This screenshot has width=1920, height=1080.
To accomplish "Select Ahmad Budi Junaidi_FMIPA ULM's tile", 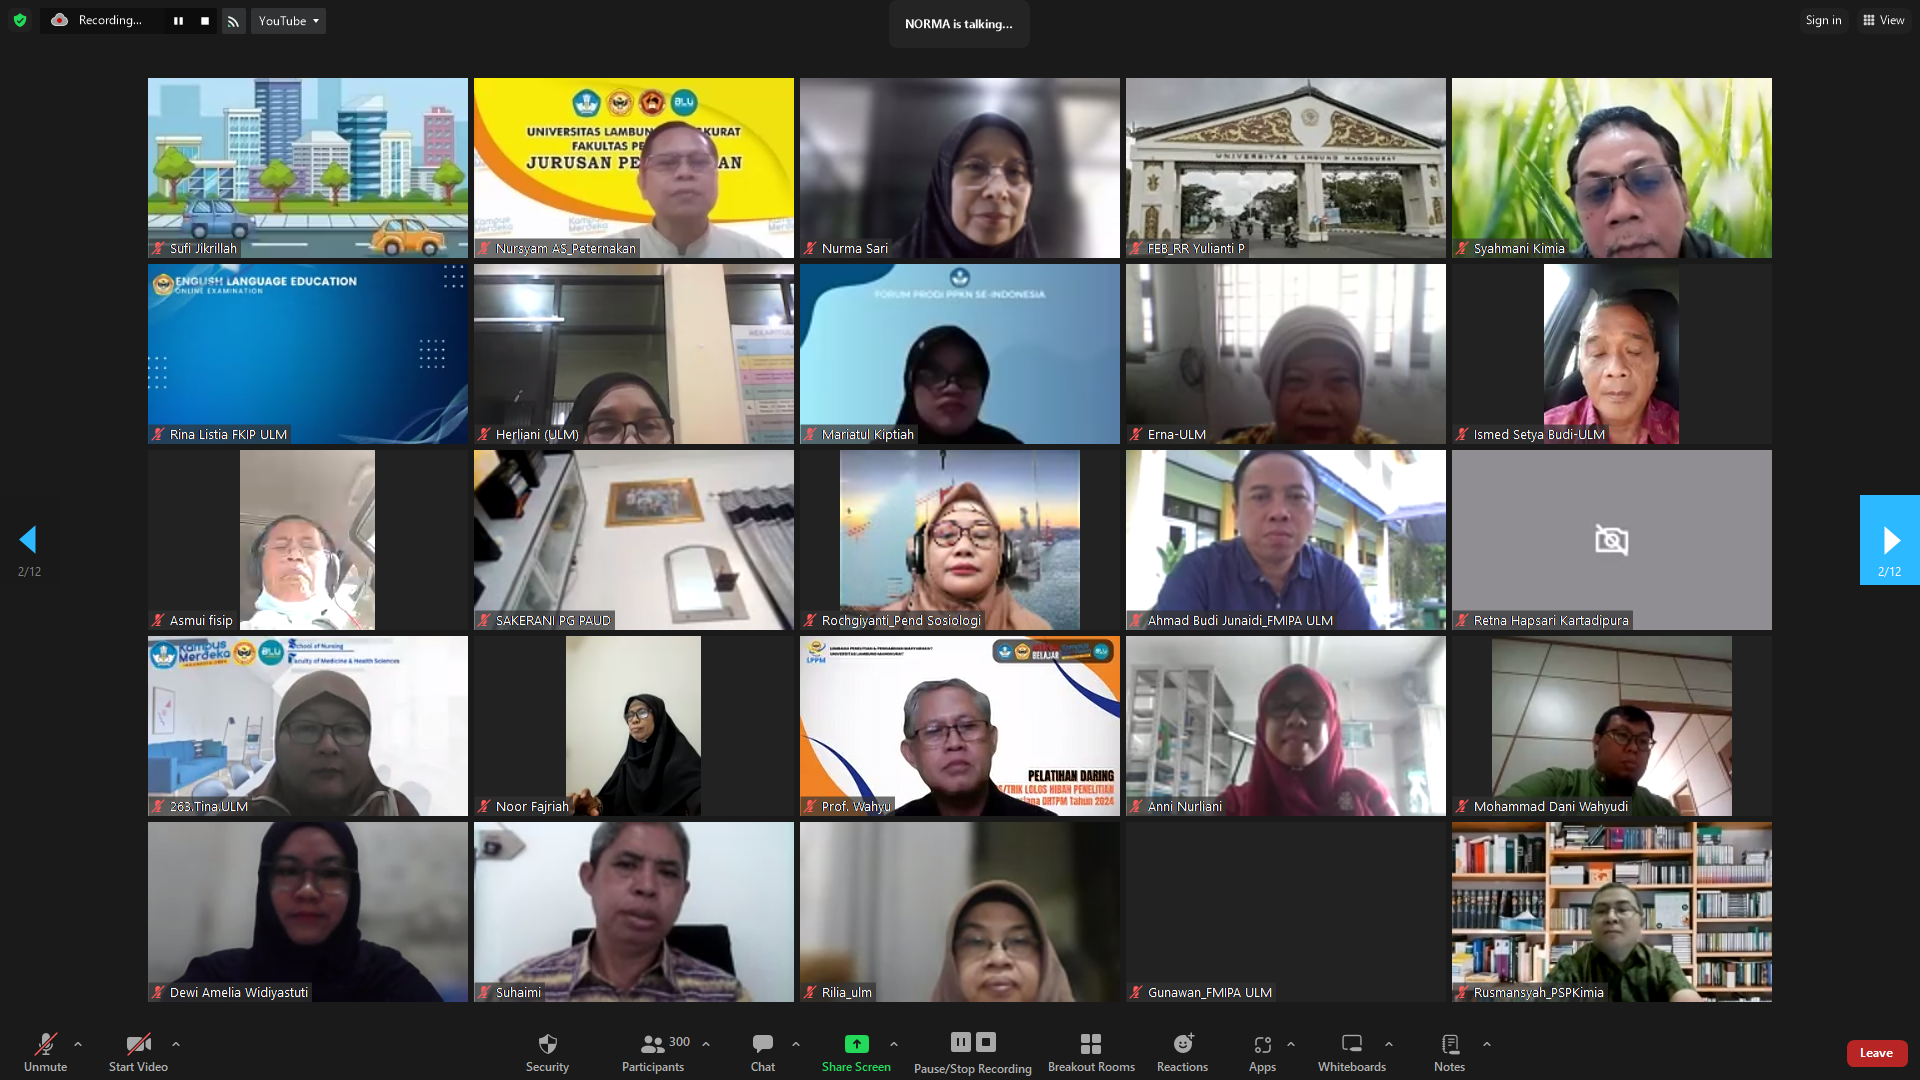I will (x=1286, y=540).
